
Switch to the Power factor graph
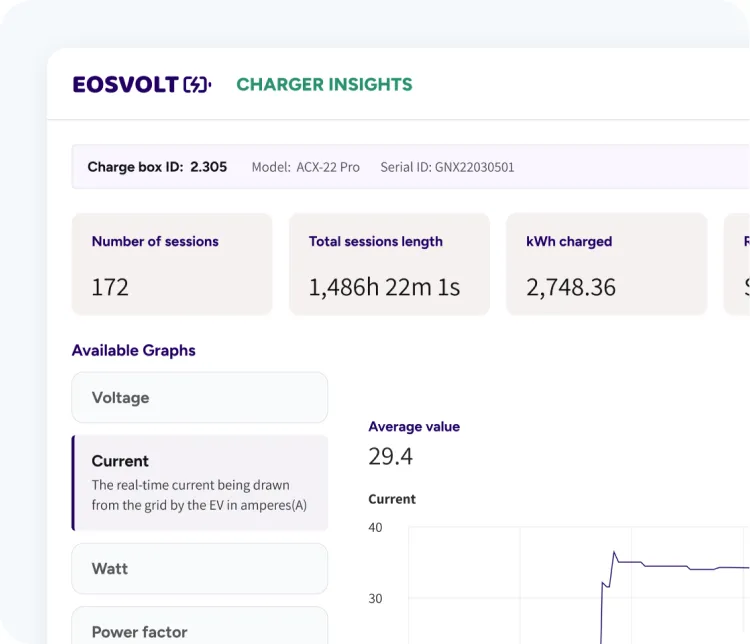coord(199,626)
